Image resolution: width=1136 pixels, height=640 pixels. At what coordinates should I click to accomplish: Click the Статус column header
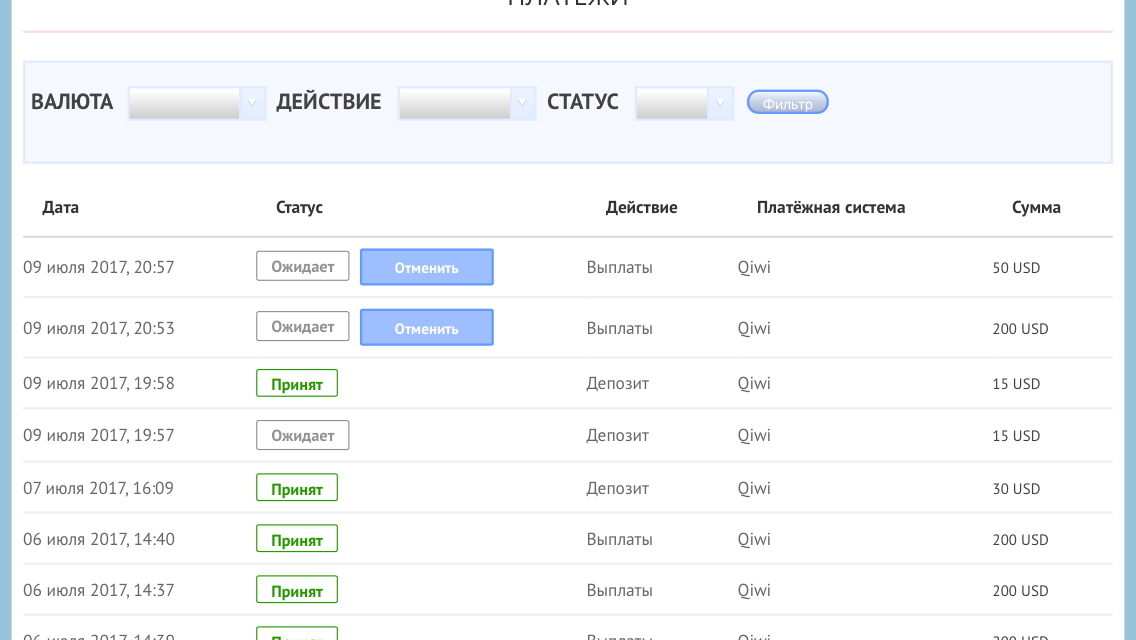pos(299,208)
